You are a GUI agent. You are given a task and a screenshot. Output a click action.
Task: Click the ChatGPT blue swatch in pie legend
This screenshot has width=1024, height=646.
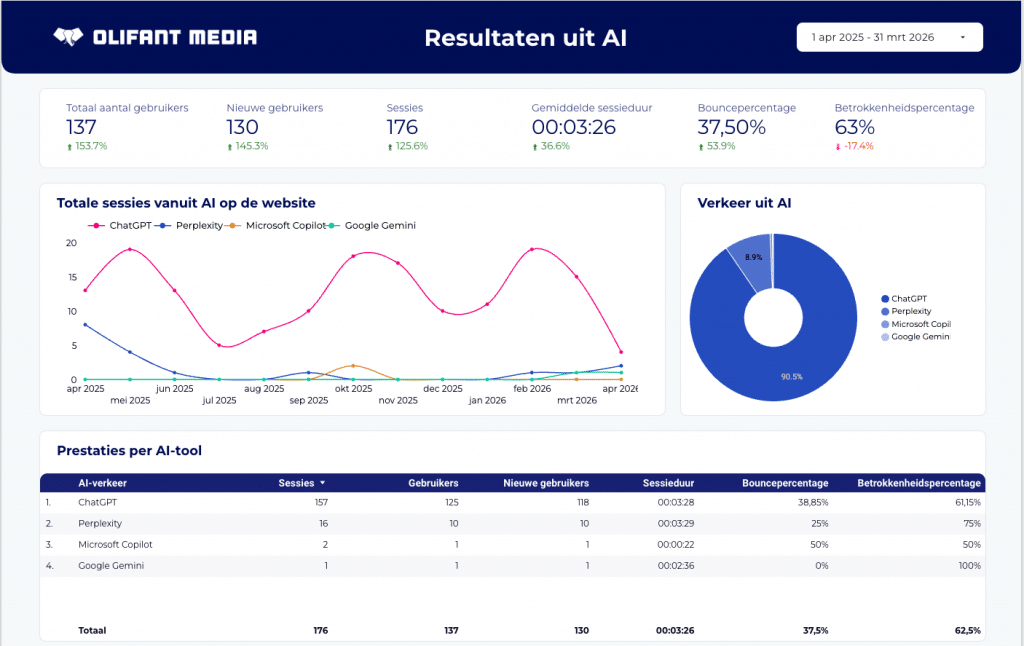coord(885,299)
